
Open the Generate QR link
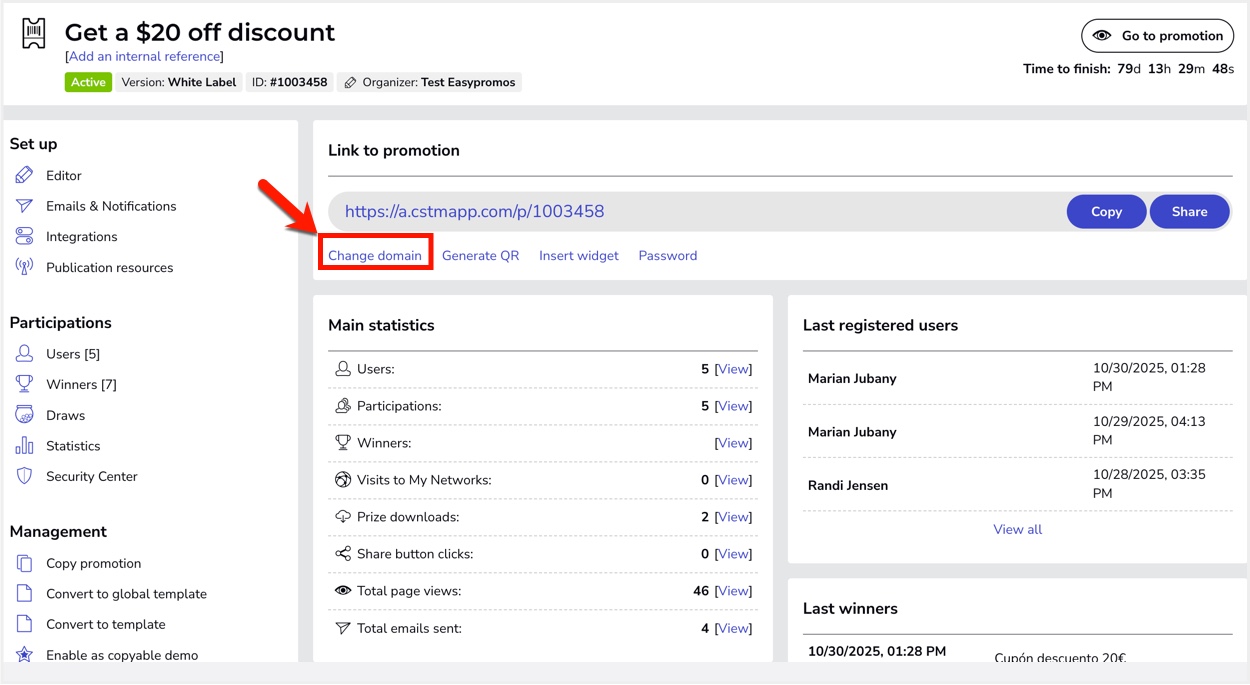(480, 256)
